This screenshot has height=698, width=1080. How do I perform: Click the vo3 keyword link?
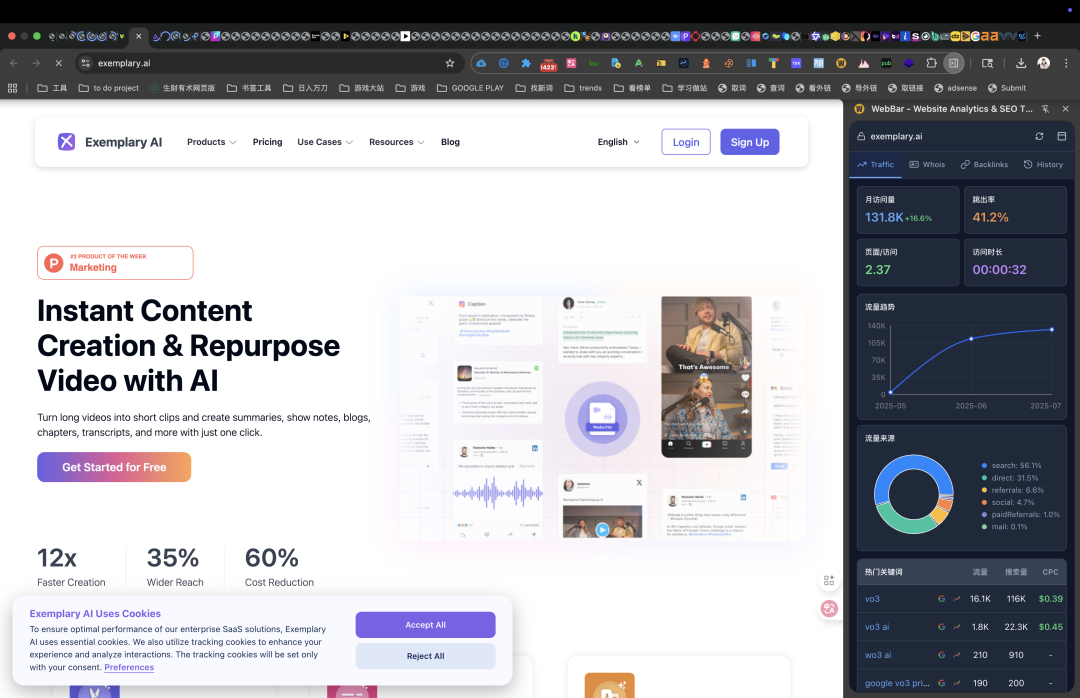(872, 599)
